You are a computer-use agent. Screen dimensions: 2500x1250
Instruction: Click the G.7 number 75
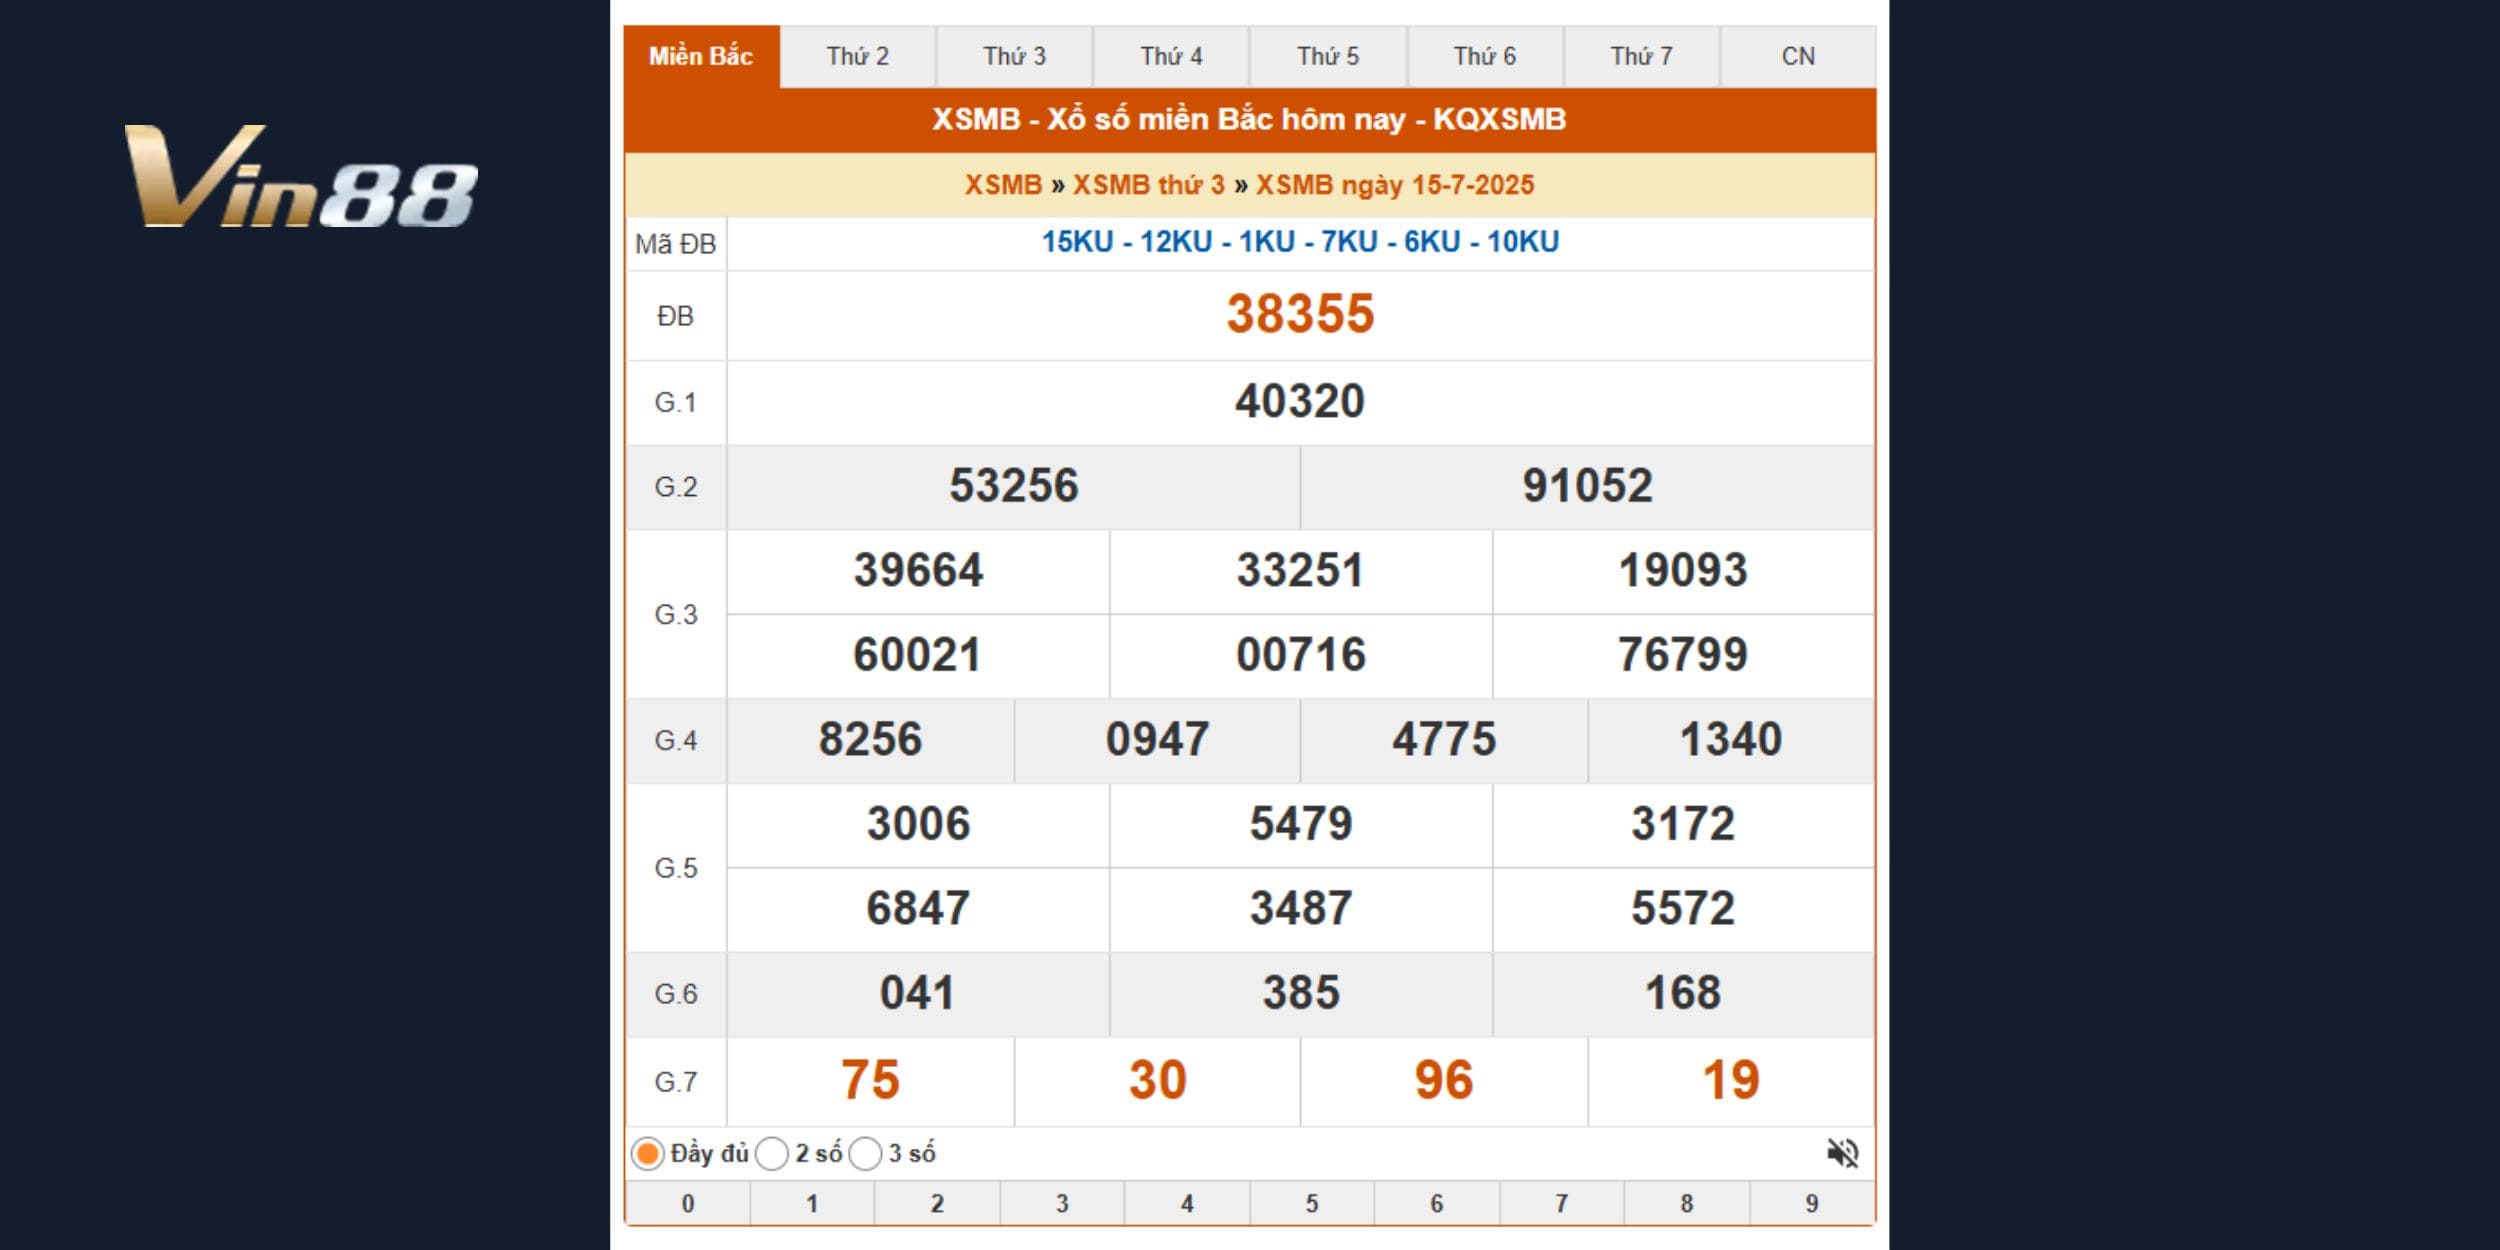pyautogui.click(x=870, y=1080)
